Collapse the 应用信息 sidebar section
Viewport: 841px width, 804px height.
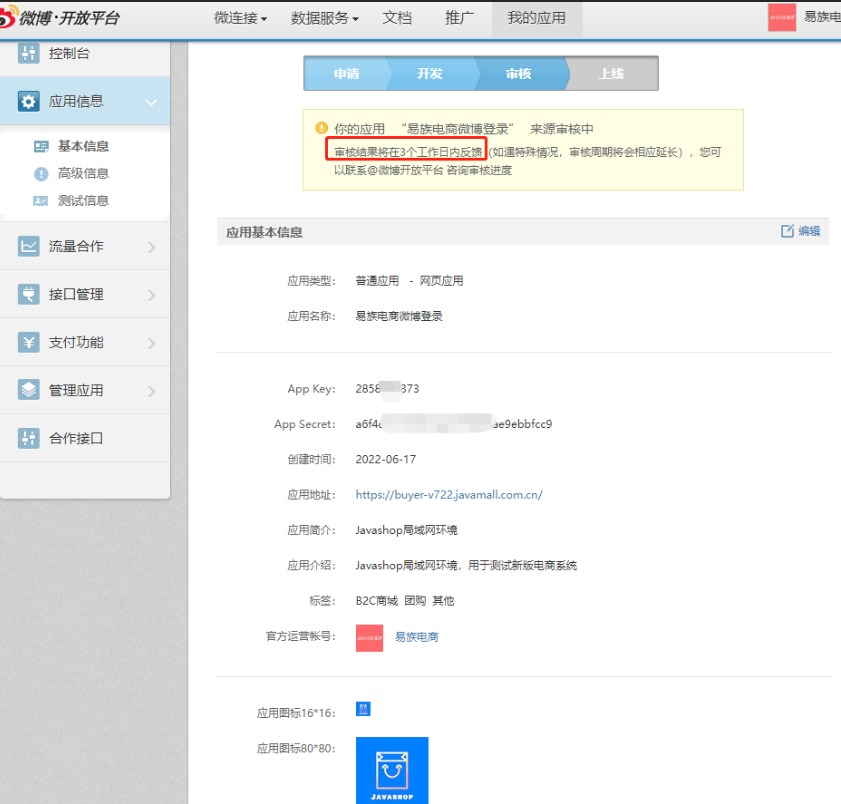pos(151,102)
